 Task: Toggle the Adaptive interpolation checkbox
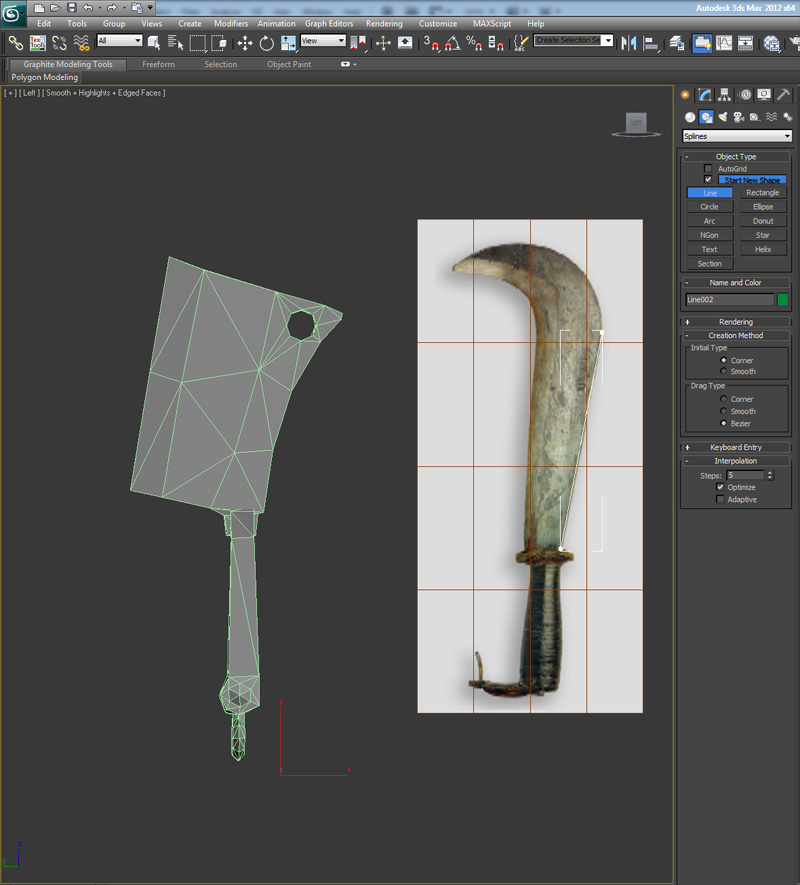(720, 499)
